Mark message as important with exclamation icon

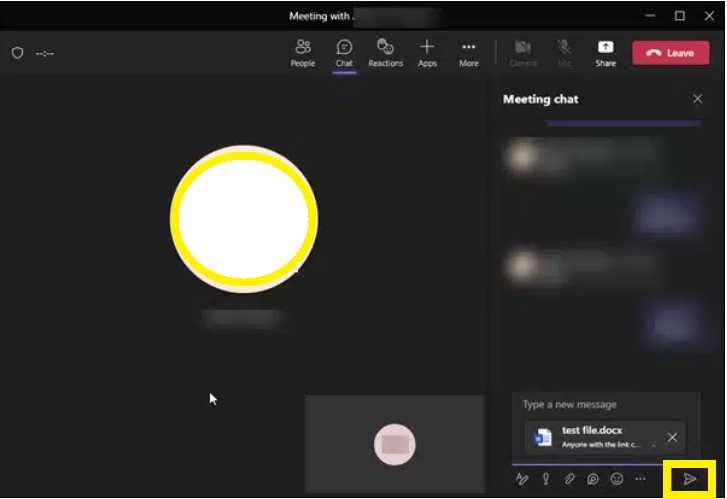546,479
